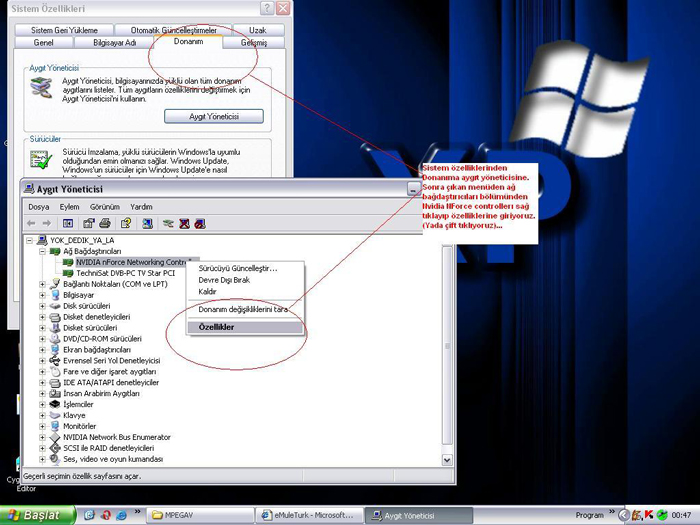Click the Aygıt Yöneticisi icon in System Properties

pos(41,87)
